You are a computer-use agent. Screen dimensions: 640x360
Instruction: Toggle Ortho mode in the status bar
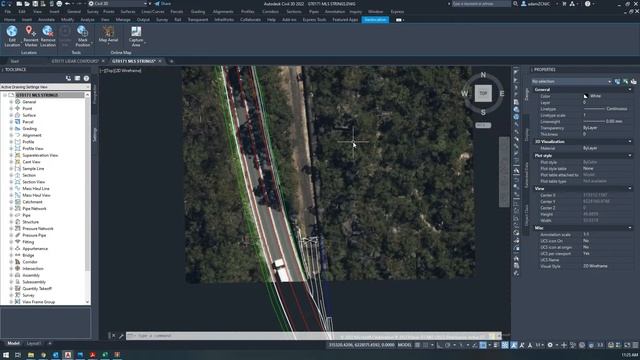click(439, 345)
